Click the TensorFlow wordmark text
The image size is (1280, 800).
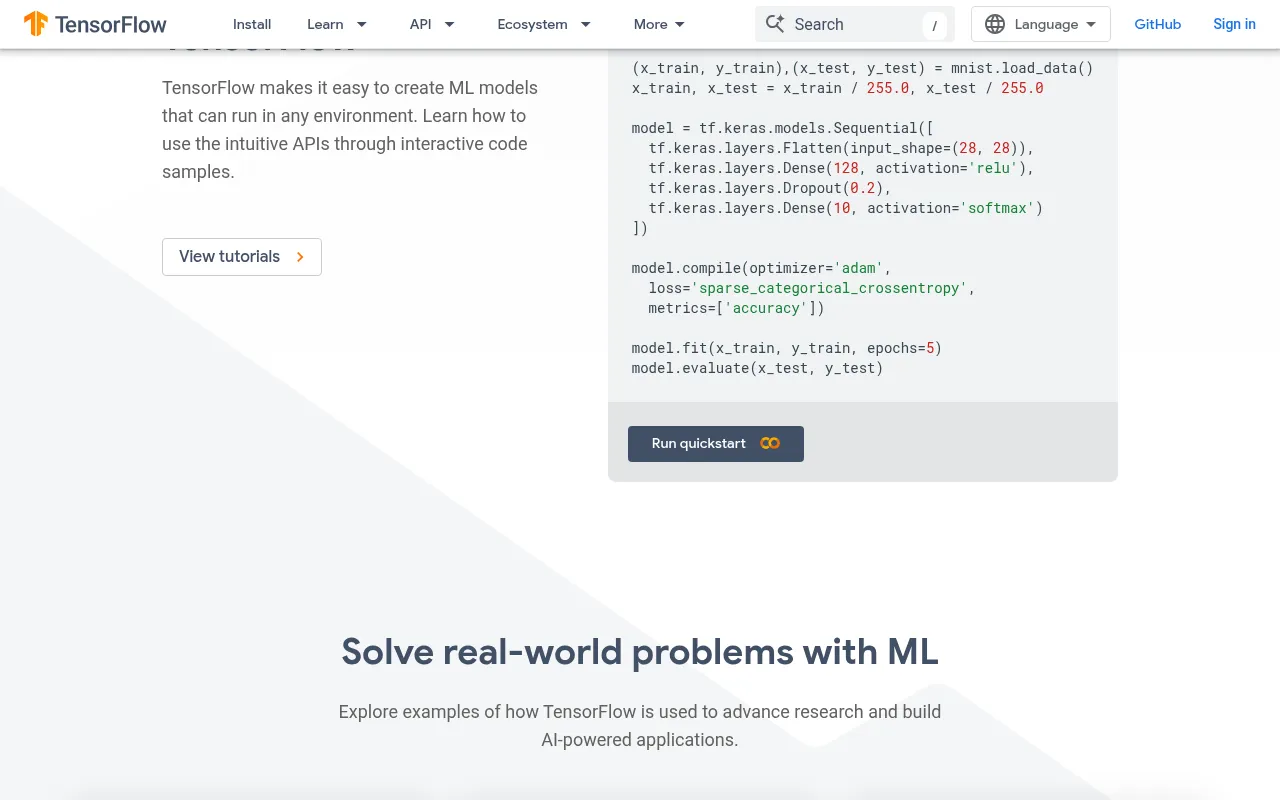[111, 24]
